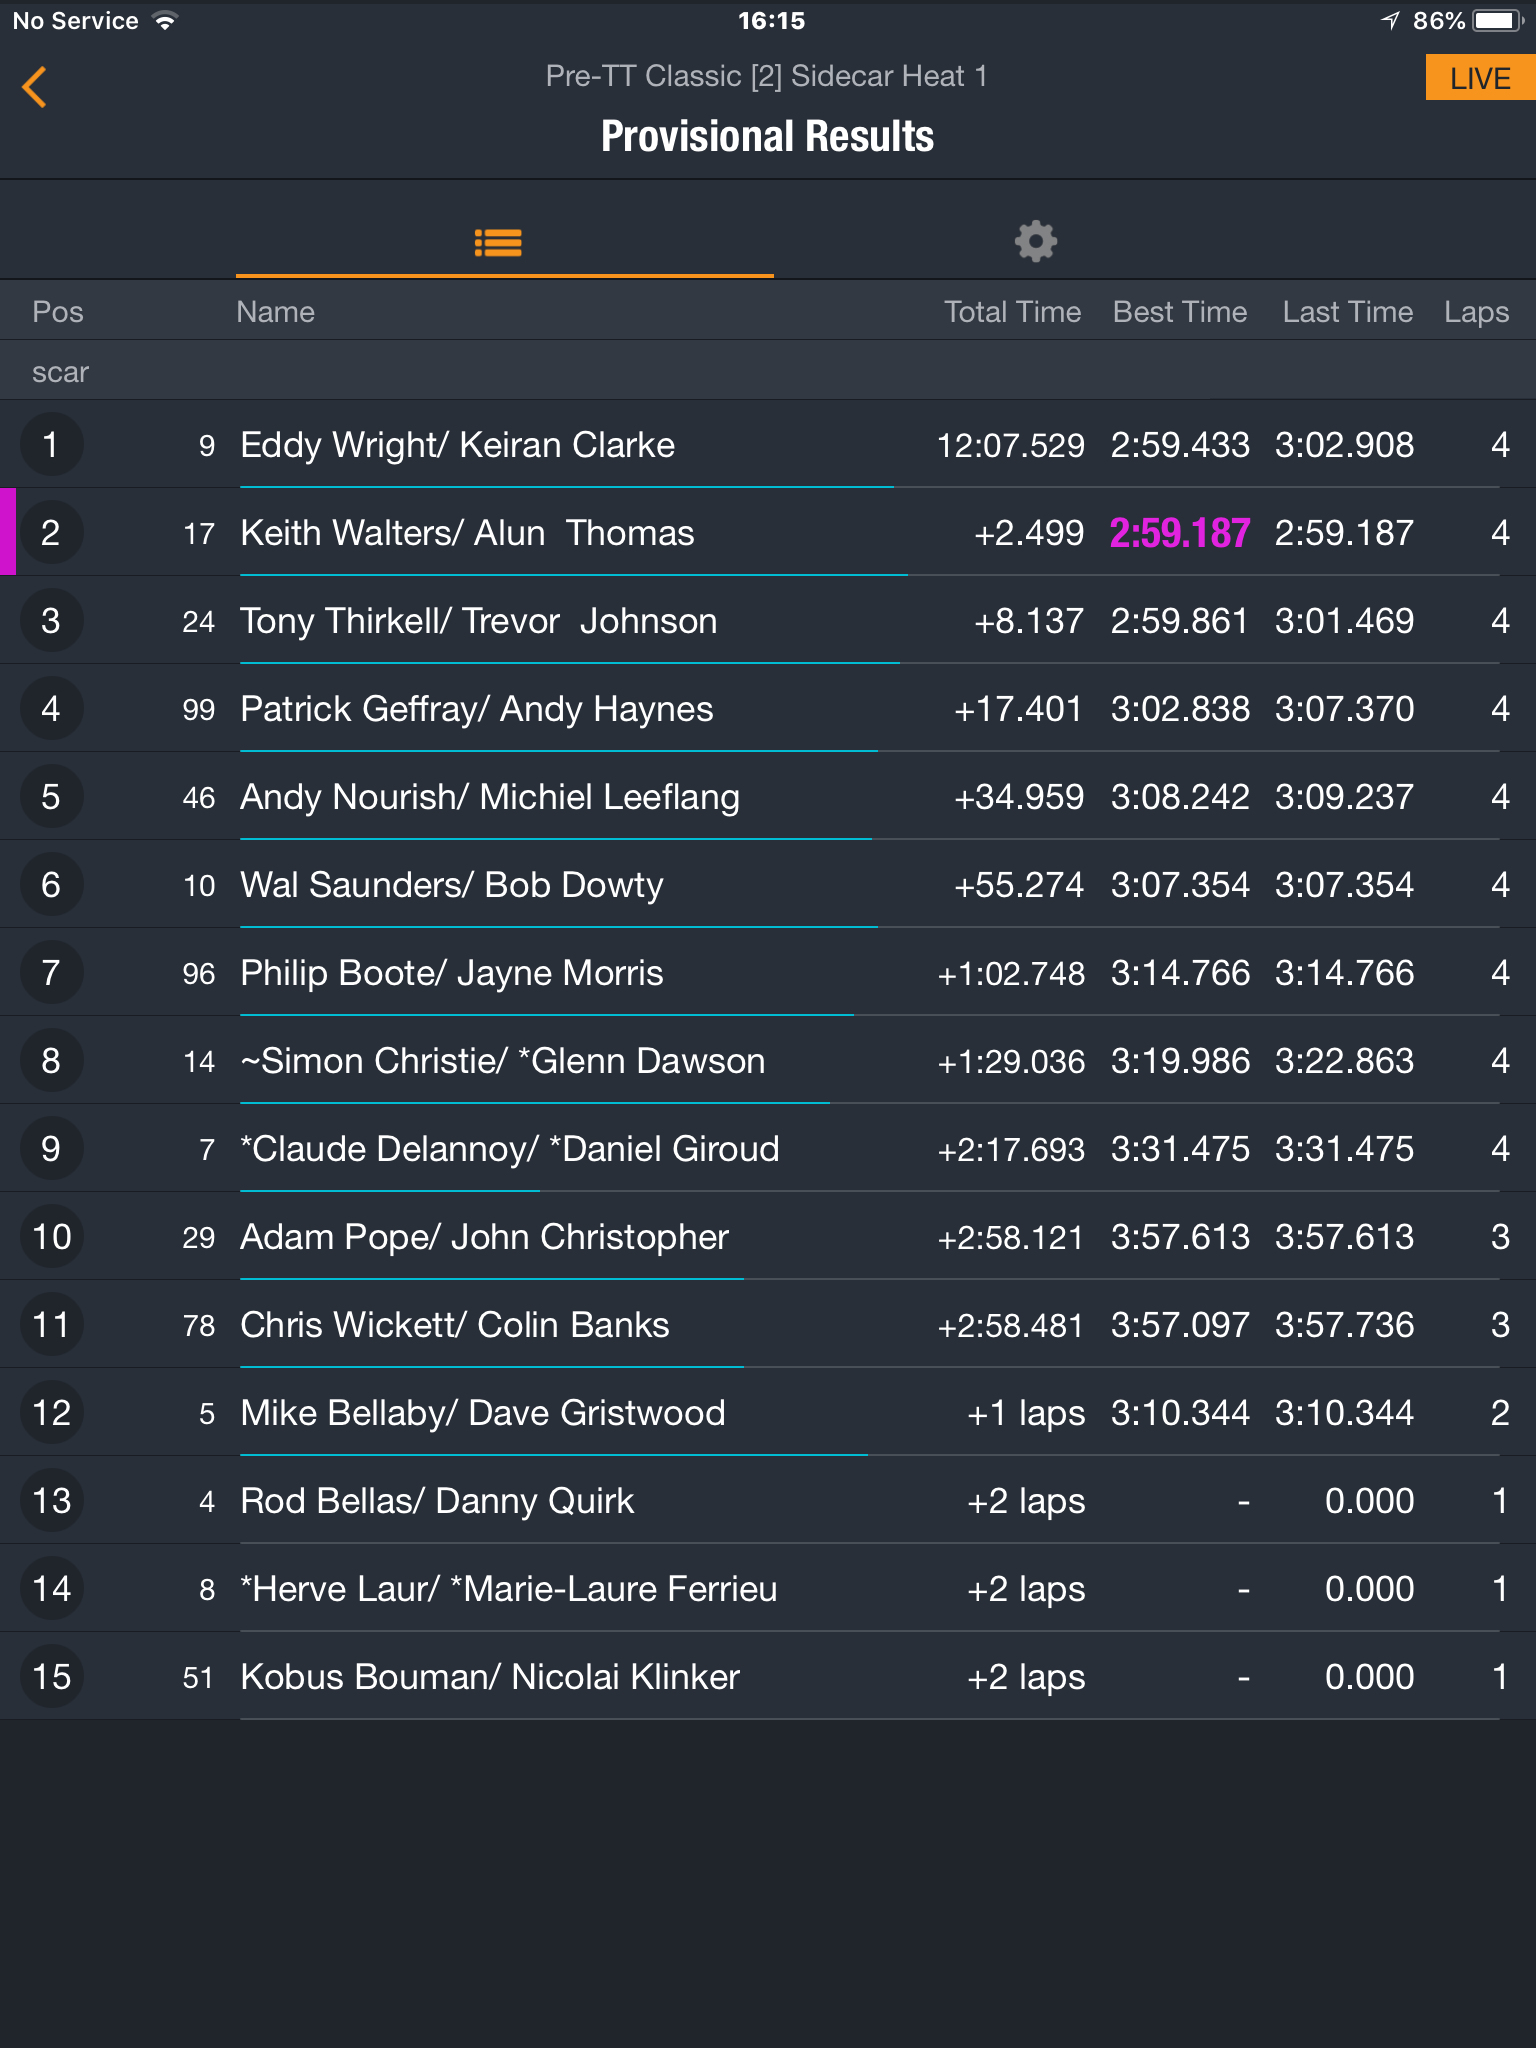Tap the orange back arrow
The height and width of the screenshot is (2048, 1536).
tap(35, 87)
